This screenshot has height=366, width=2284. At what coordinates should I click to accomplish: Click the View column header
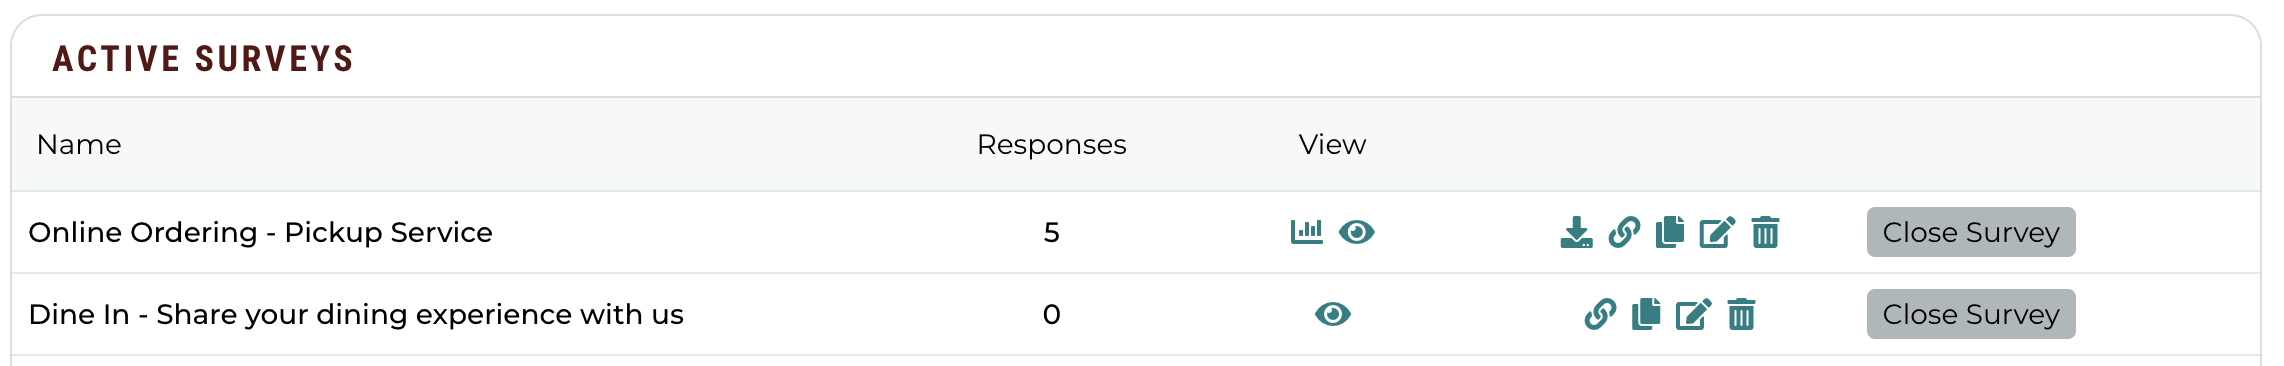1332,144
